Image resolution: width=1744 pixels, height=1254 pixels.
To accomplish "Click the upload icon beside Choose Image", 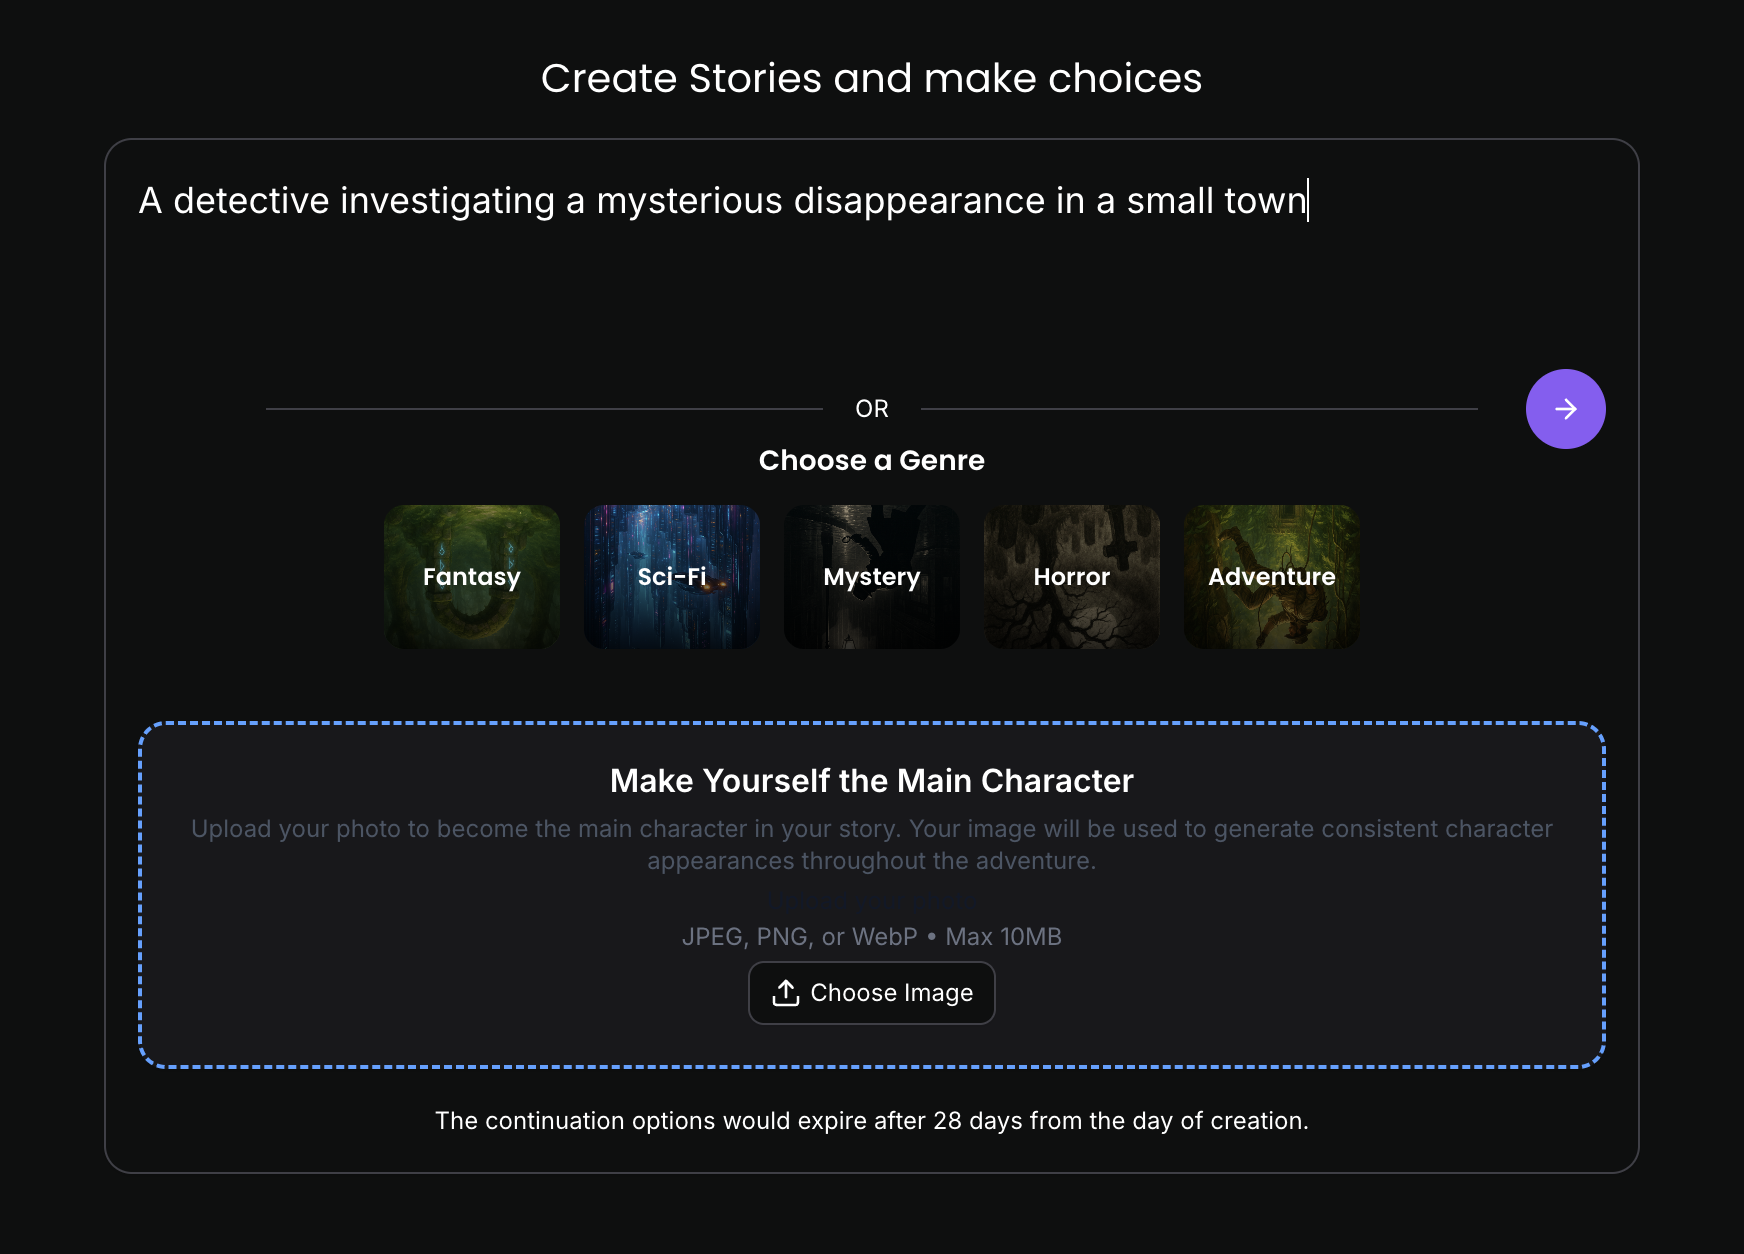I will click(786, 993).
